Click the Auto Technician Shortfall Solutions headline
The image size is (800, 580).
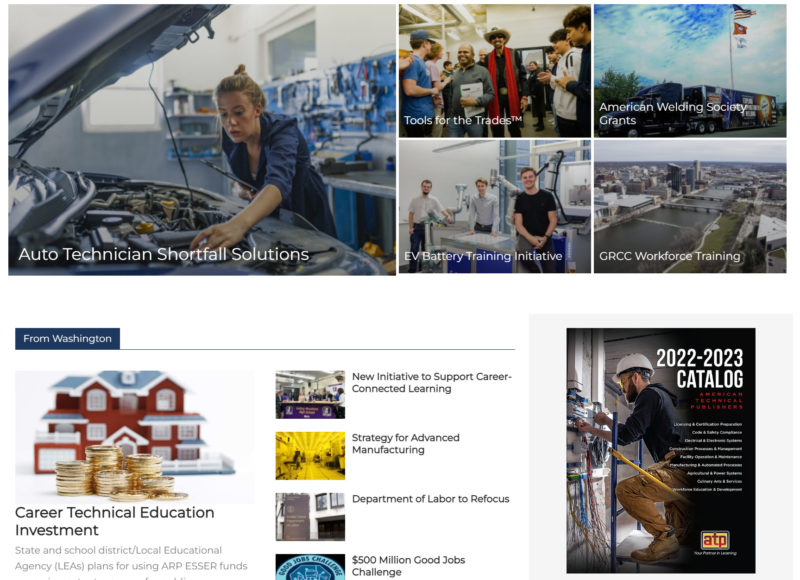[x=164, y=254]
